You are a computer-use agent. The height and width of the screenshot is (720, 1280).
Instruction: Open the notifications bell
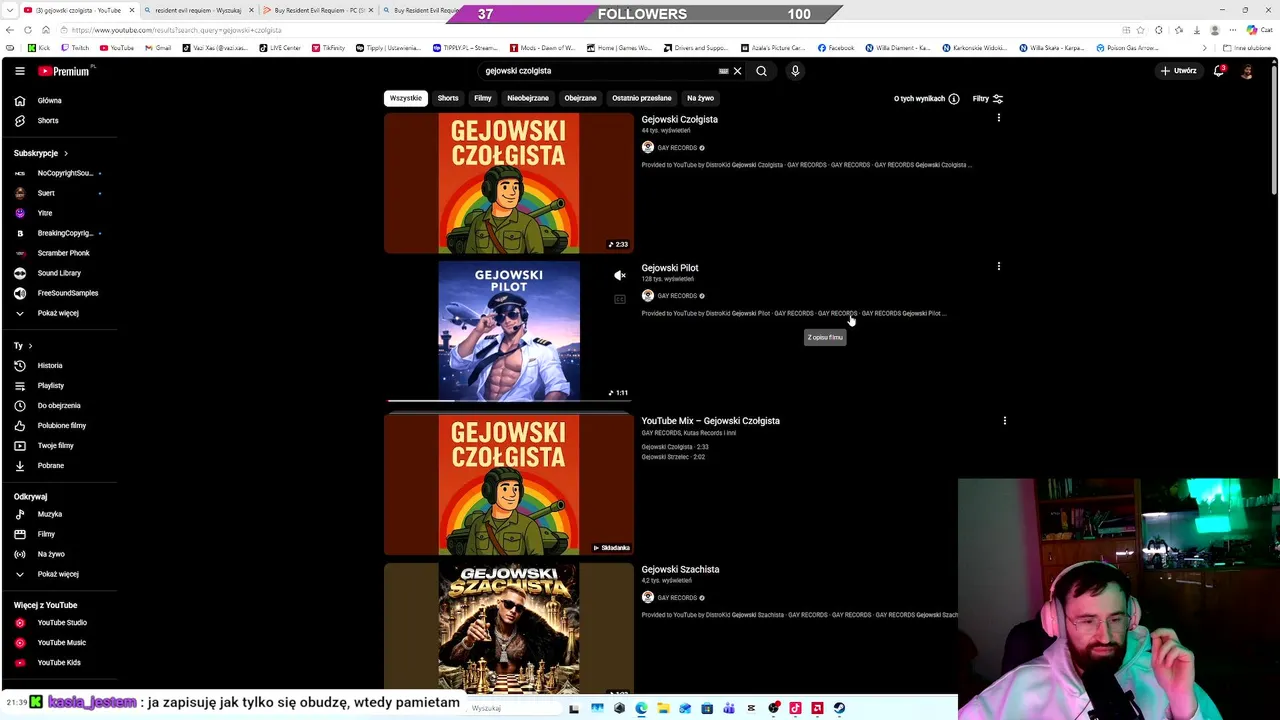click(x=1219, y=71)
